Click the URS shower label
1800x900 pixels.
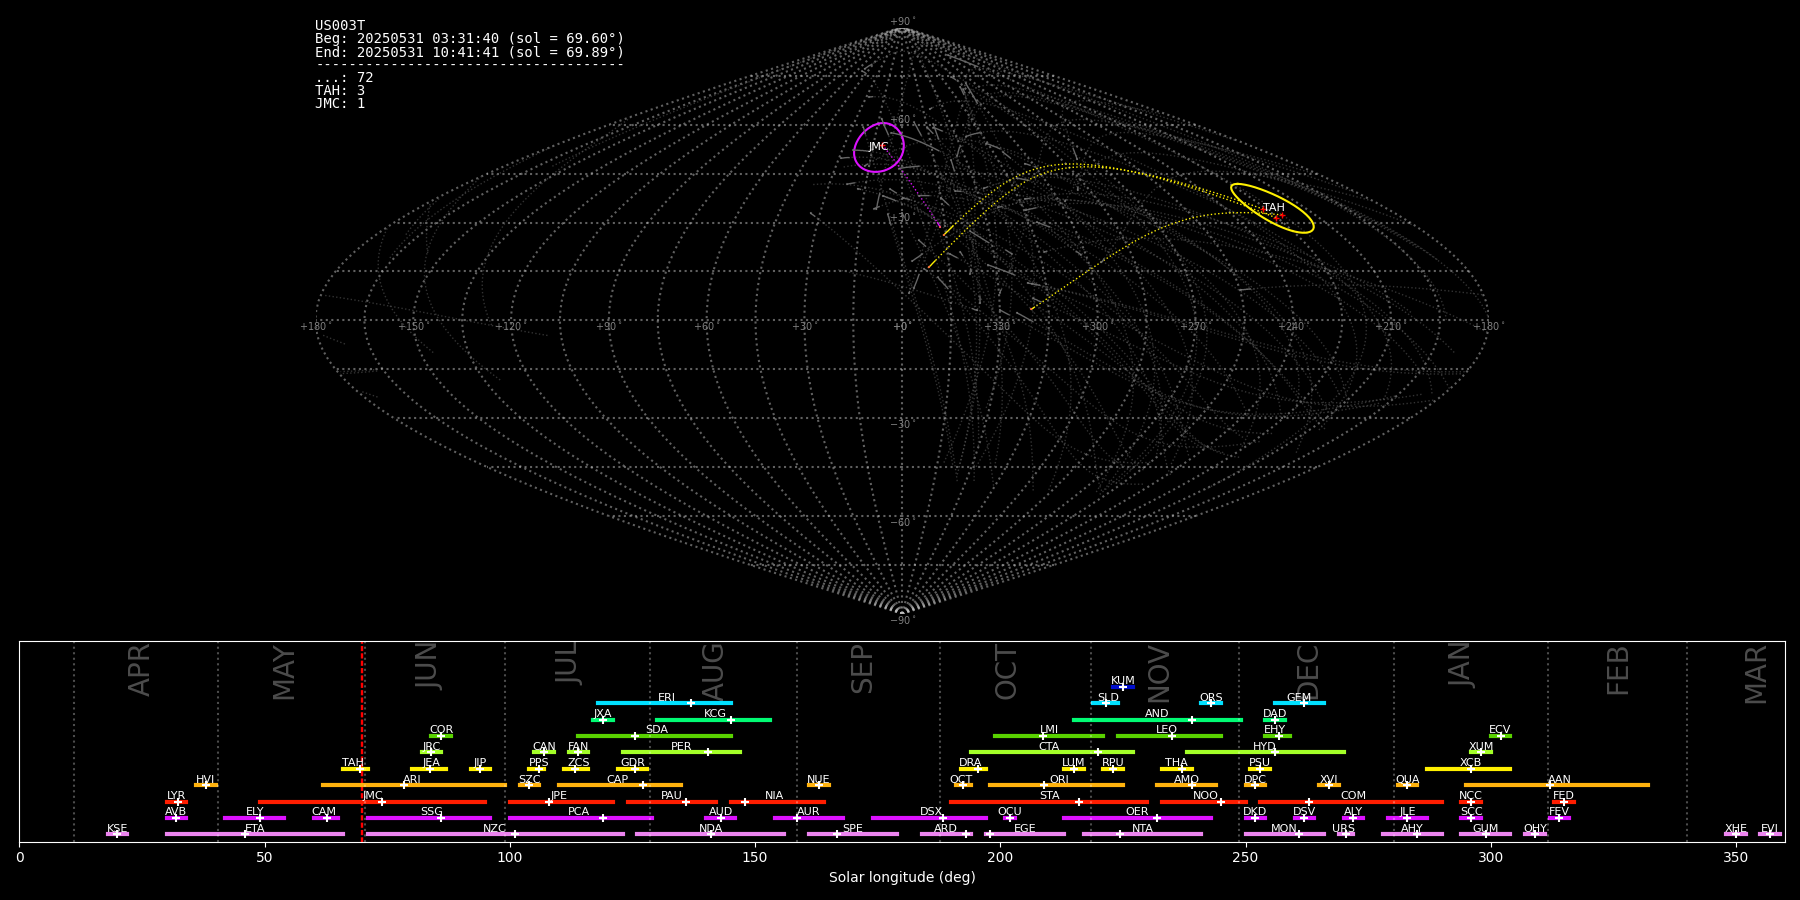[x=1344, y=829]
